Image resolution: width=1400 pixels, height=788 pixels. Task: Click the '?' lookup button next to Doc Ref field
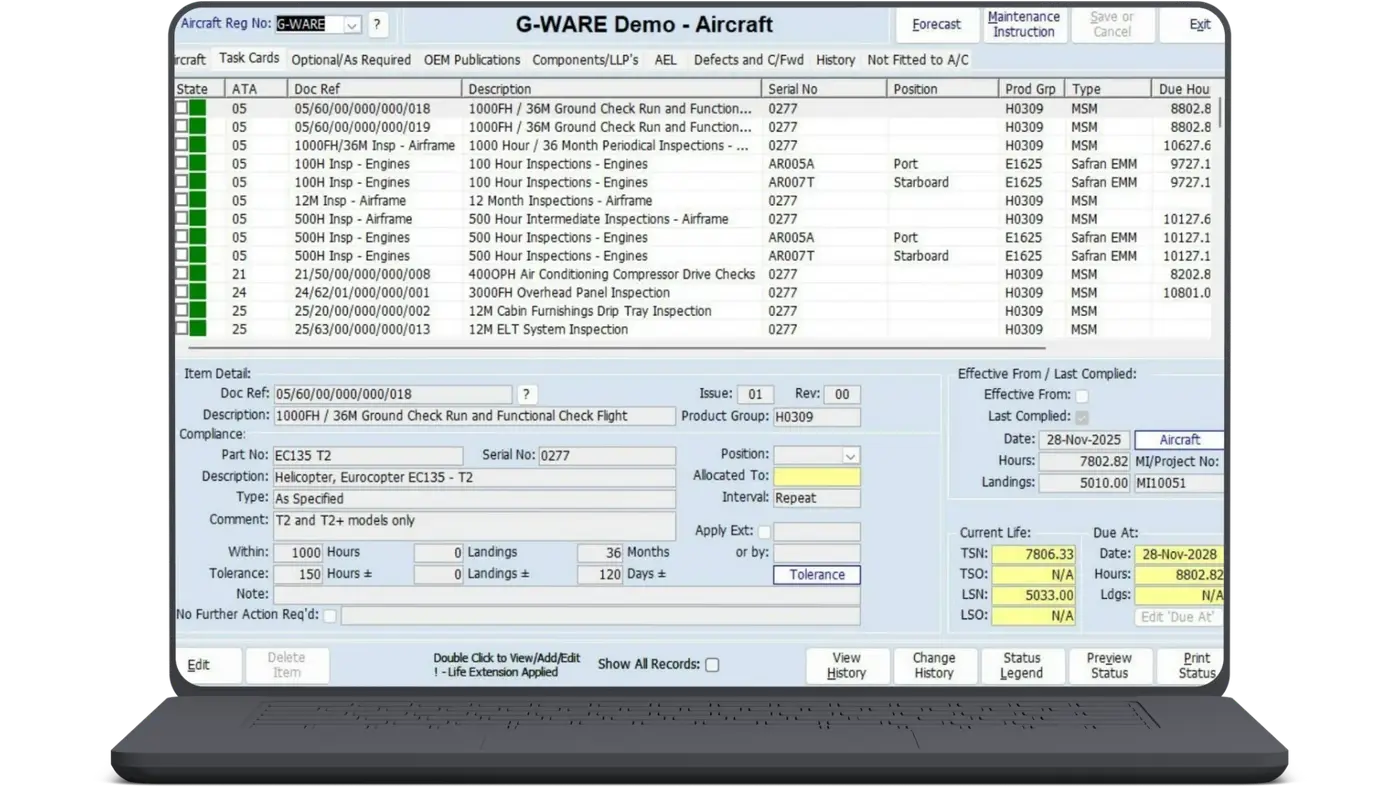pyautogui.click(x=526, y=394)
